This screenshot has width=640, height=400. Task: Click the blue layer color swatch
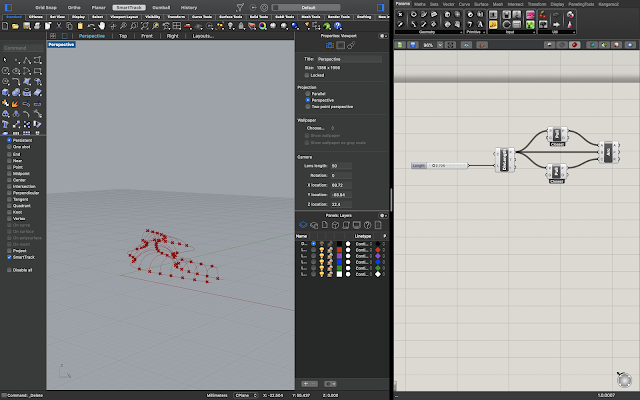[x=339, y=262]
